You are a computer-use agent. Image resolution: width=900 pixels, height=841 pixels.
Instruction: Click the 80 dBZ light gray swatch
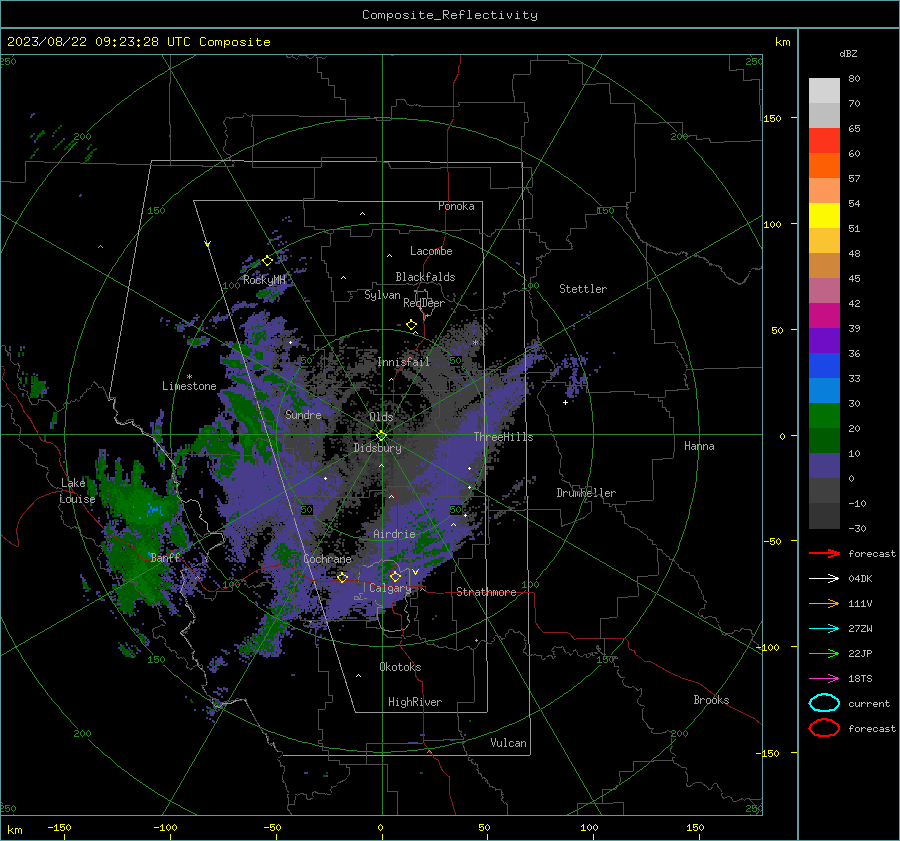(x=824, y=91)
